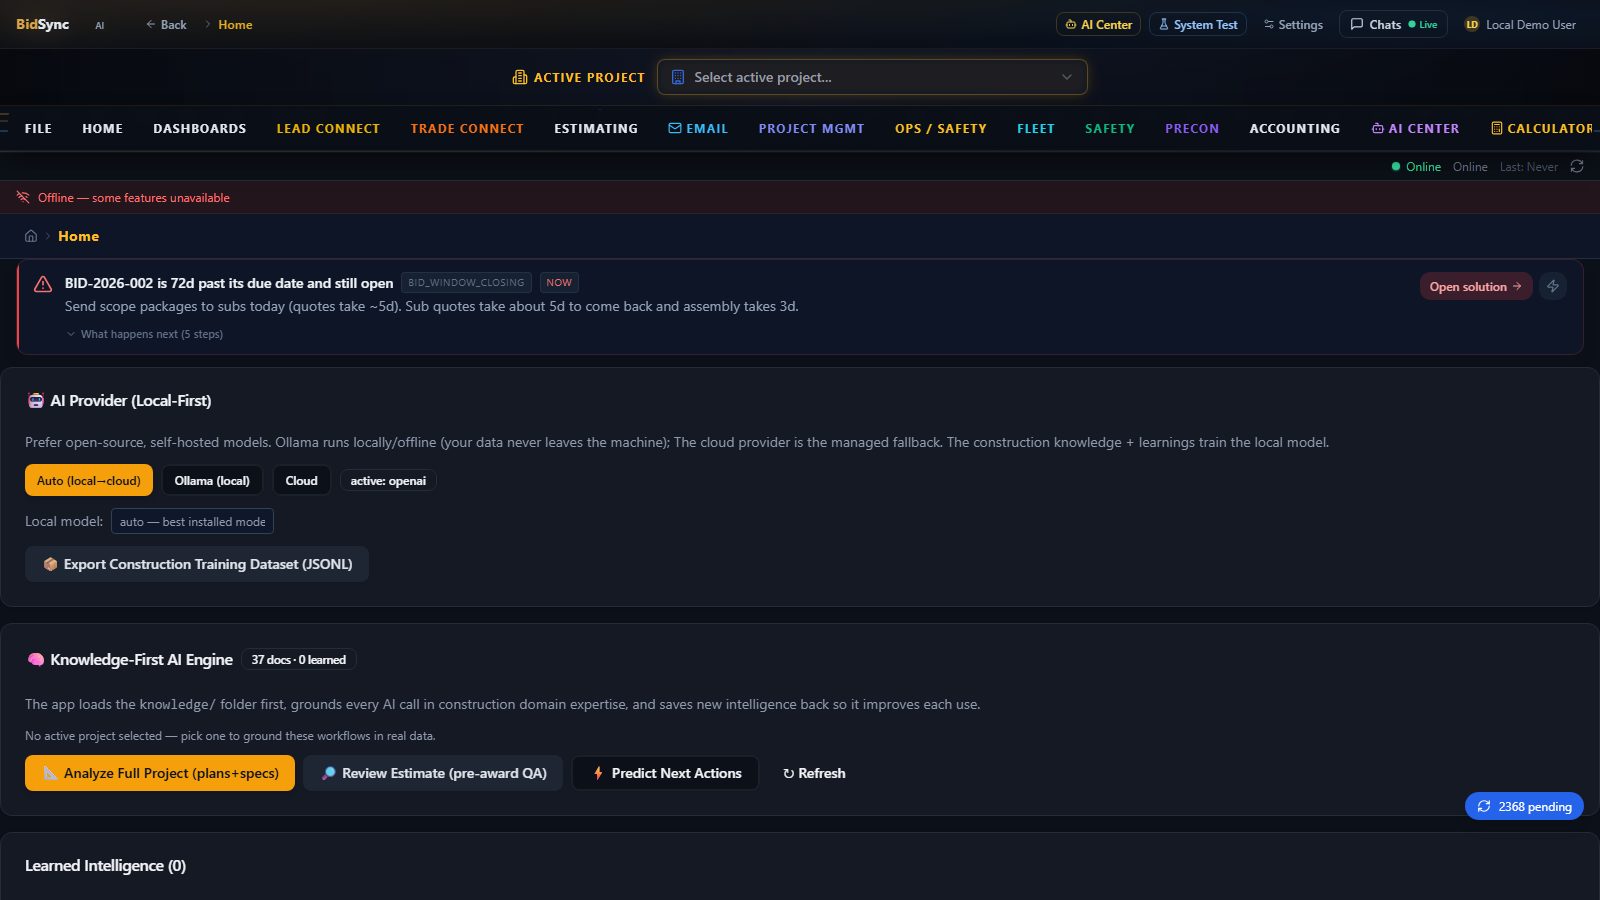Go Back using the top bar arrow
Viewport: 1600px width, 900px height.
[x=166, y=24]
